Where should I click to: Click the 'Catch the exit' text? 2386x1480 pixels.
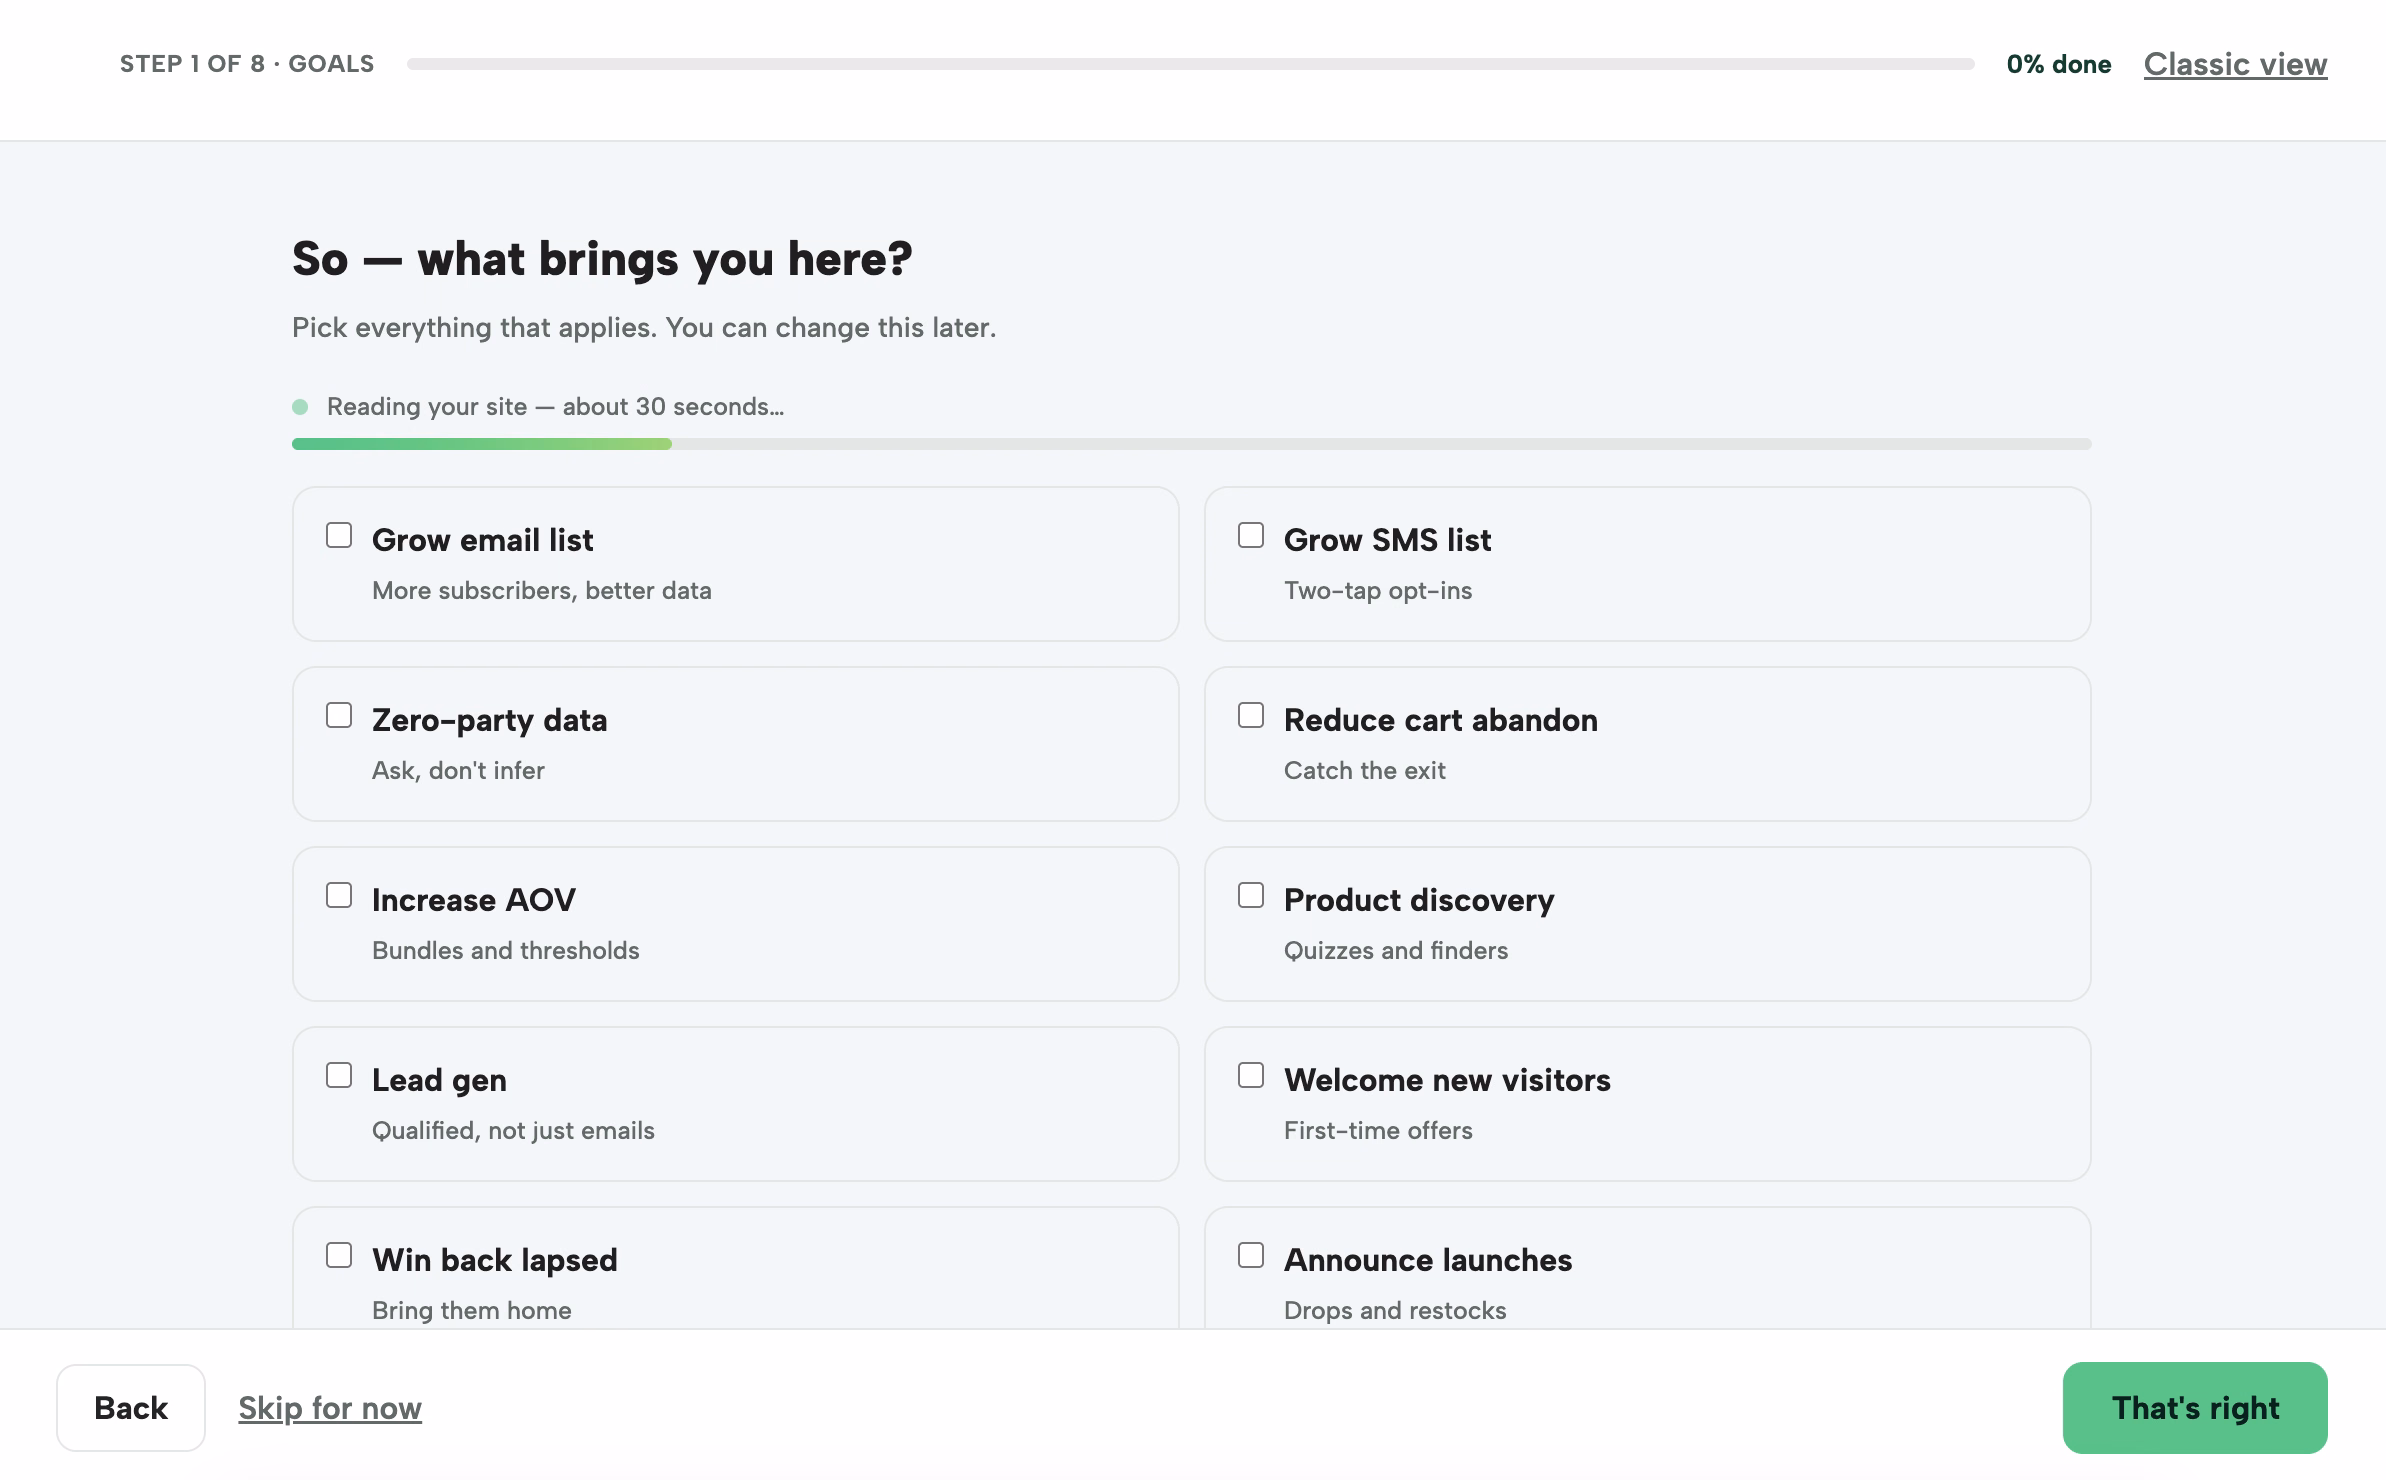click(x=1365, y=771)
